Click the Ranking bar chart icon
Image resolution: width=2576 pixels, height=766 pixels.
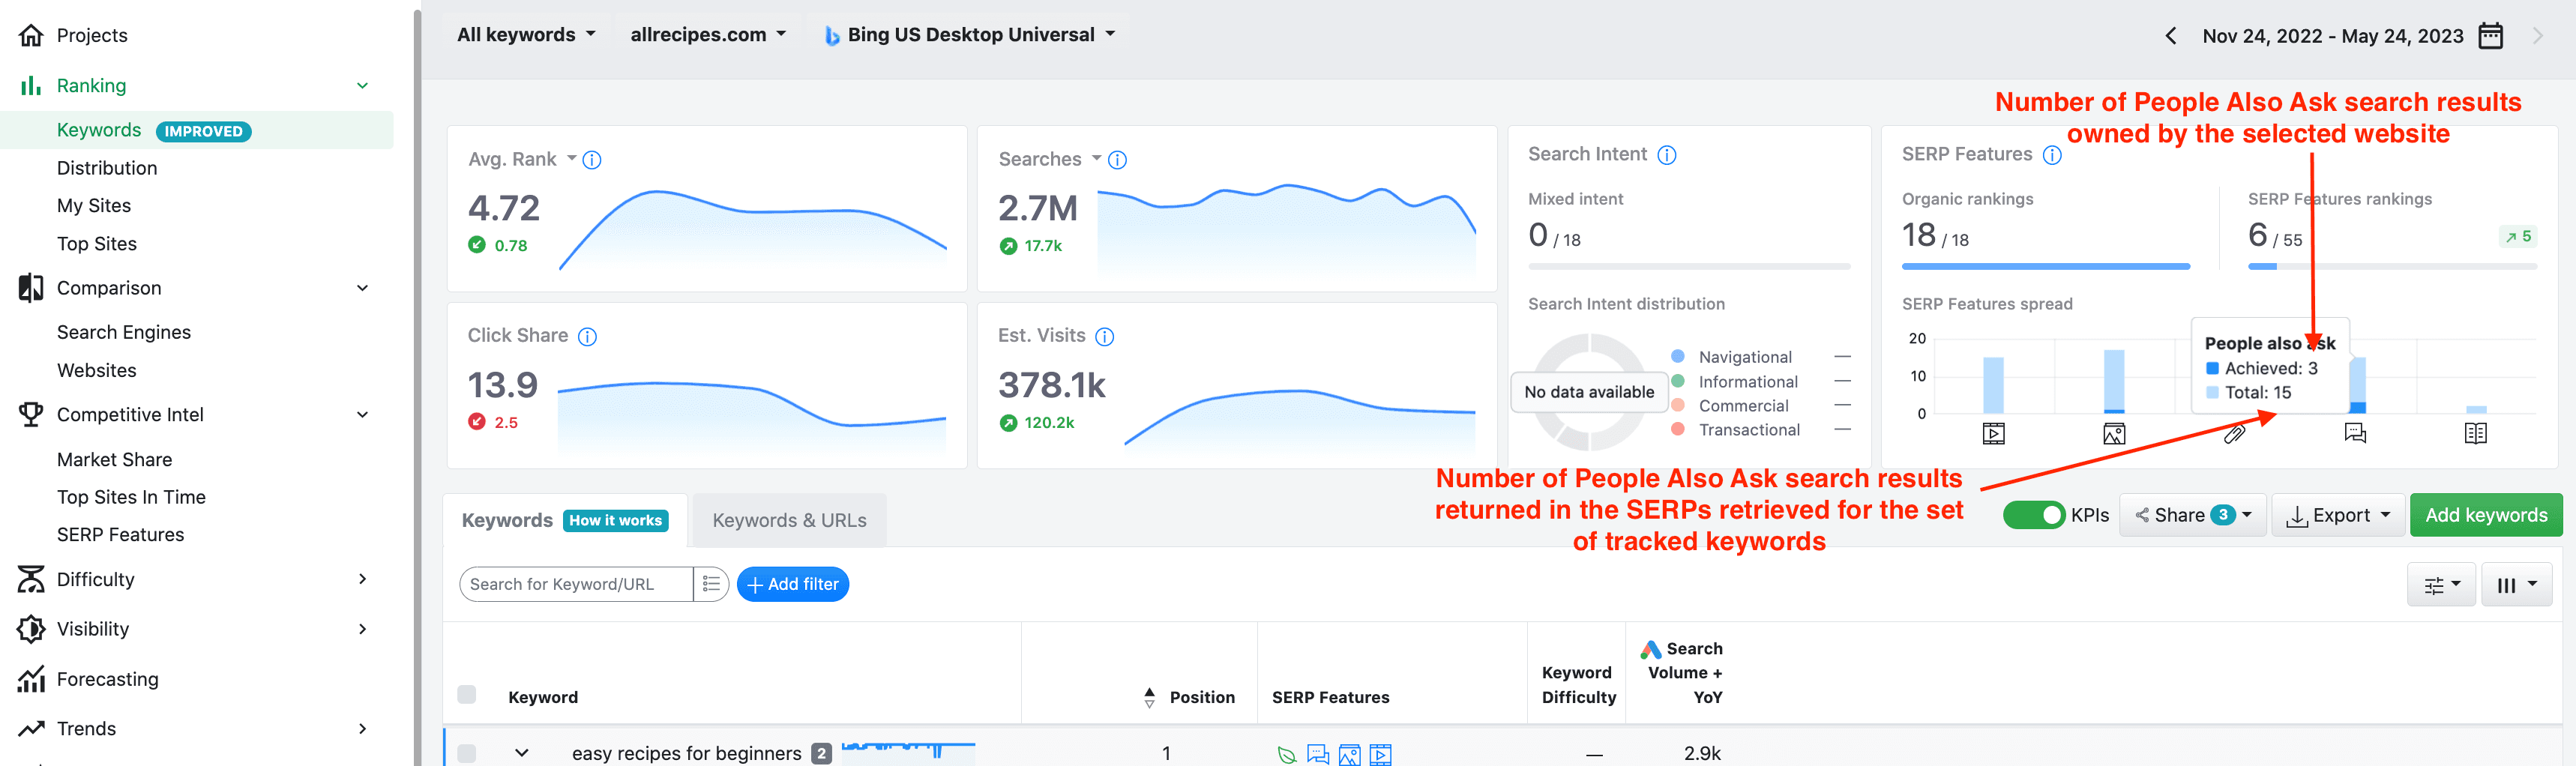pos(31,86)
